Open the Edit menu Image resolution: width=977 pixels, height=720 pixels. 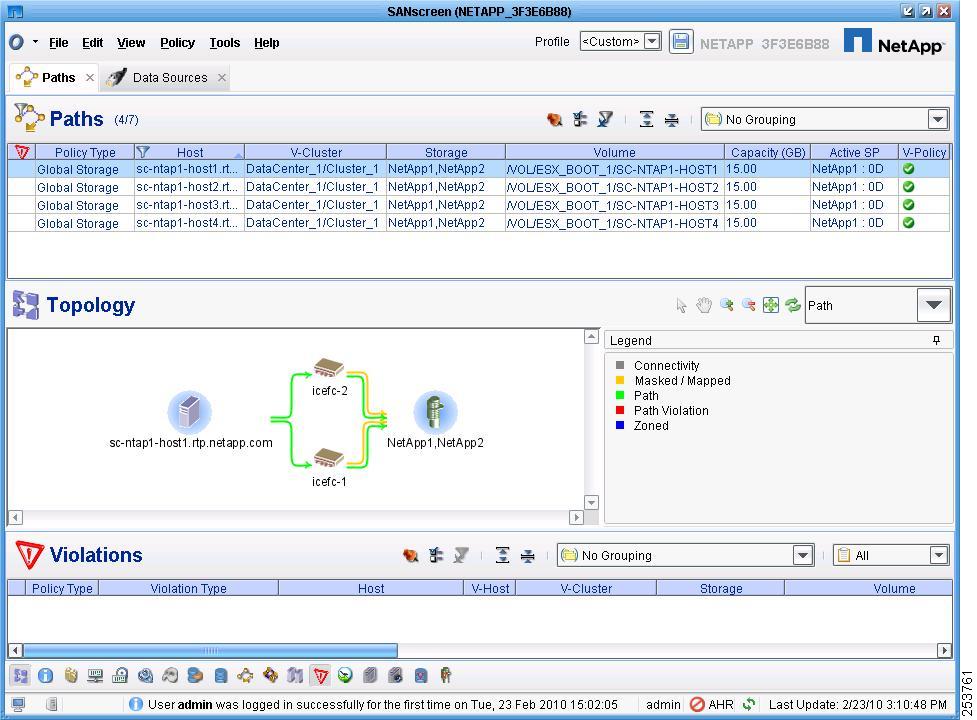[x=92, y=42]
